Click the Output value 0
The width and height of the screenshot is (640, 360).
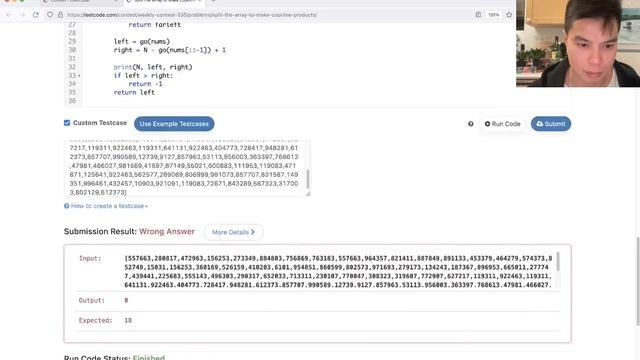[x=126, y=300]
